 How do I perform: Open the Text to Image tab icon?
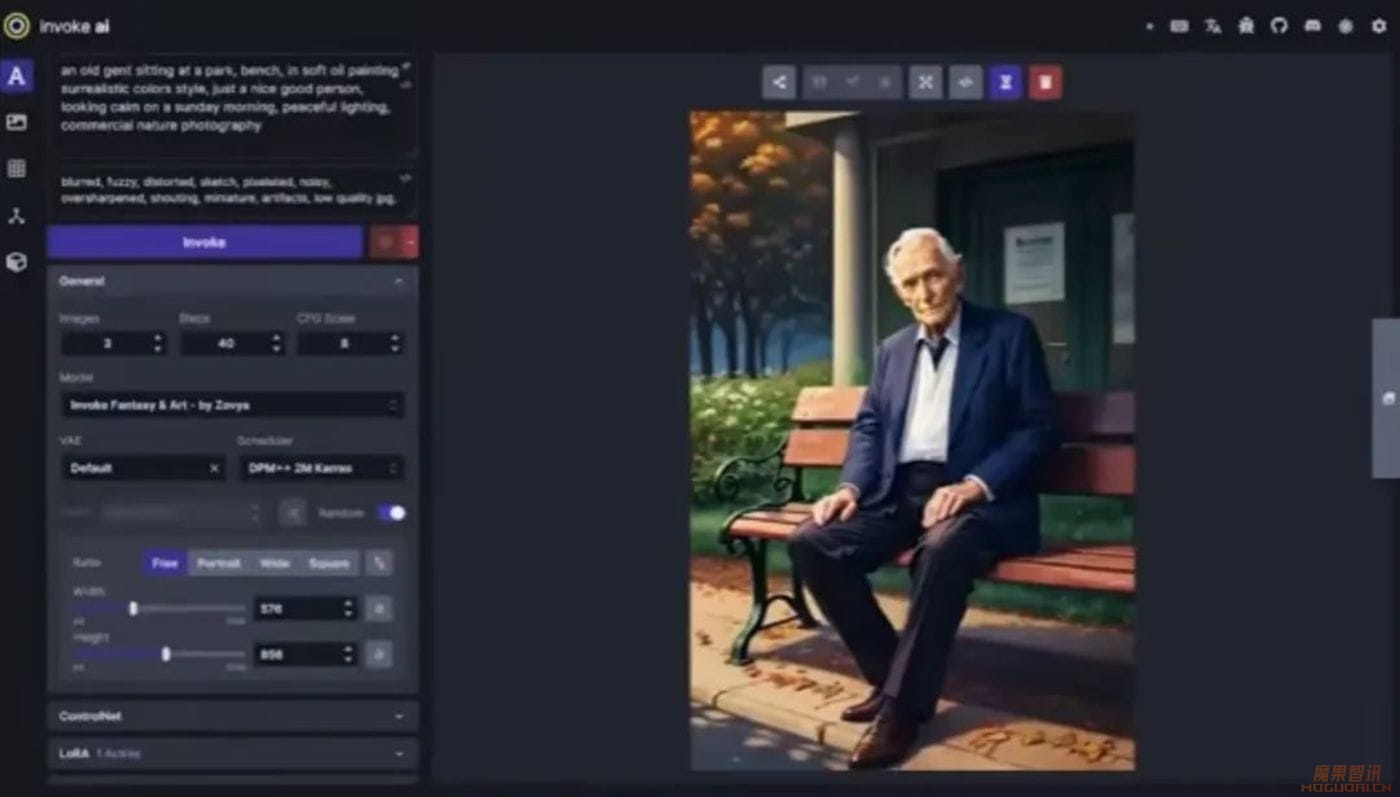(x=16, y=76)
